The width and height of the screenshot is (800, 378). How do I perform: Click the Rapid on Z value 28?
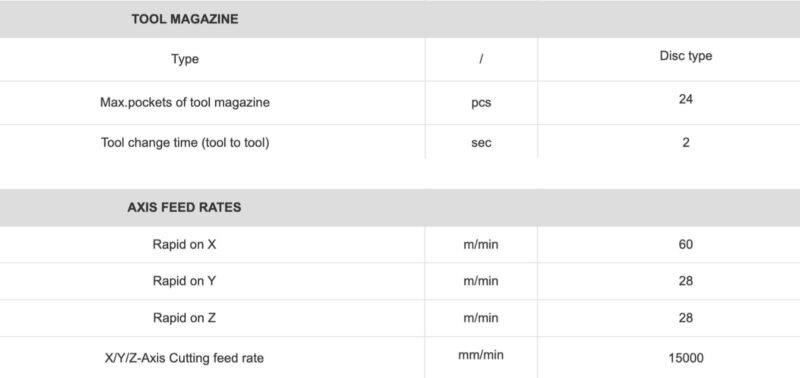(686, 318)
